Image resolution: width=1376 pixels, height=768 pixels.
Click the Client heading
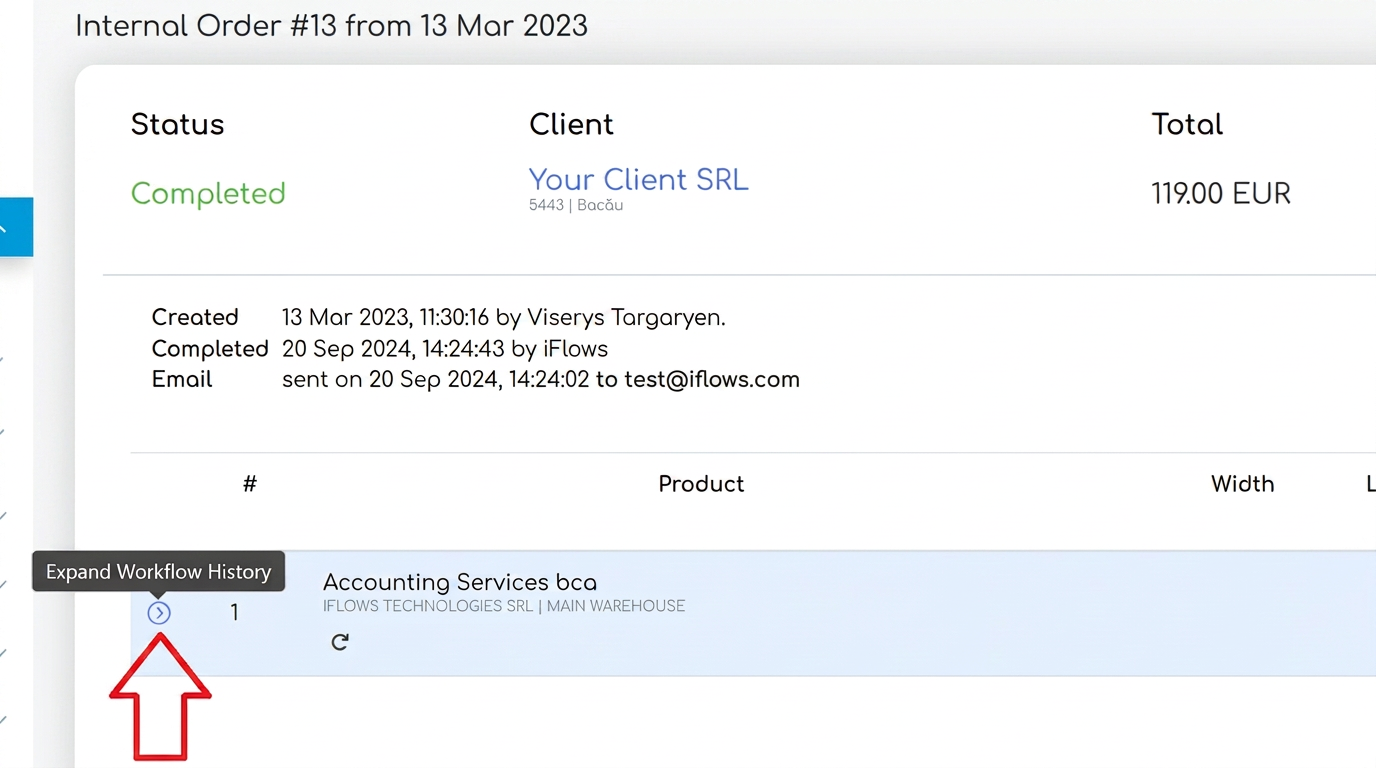tap(571, 125)
